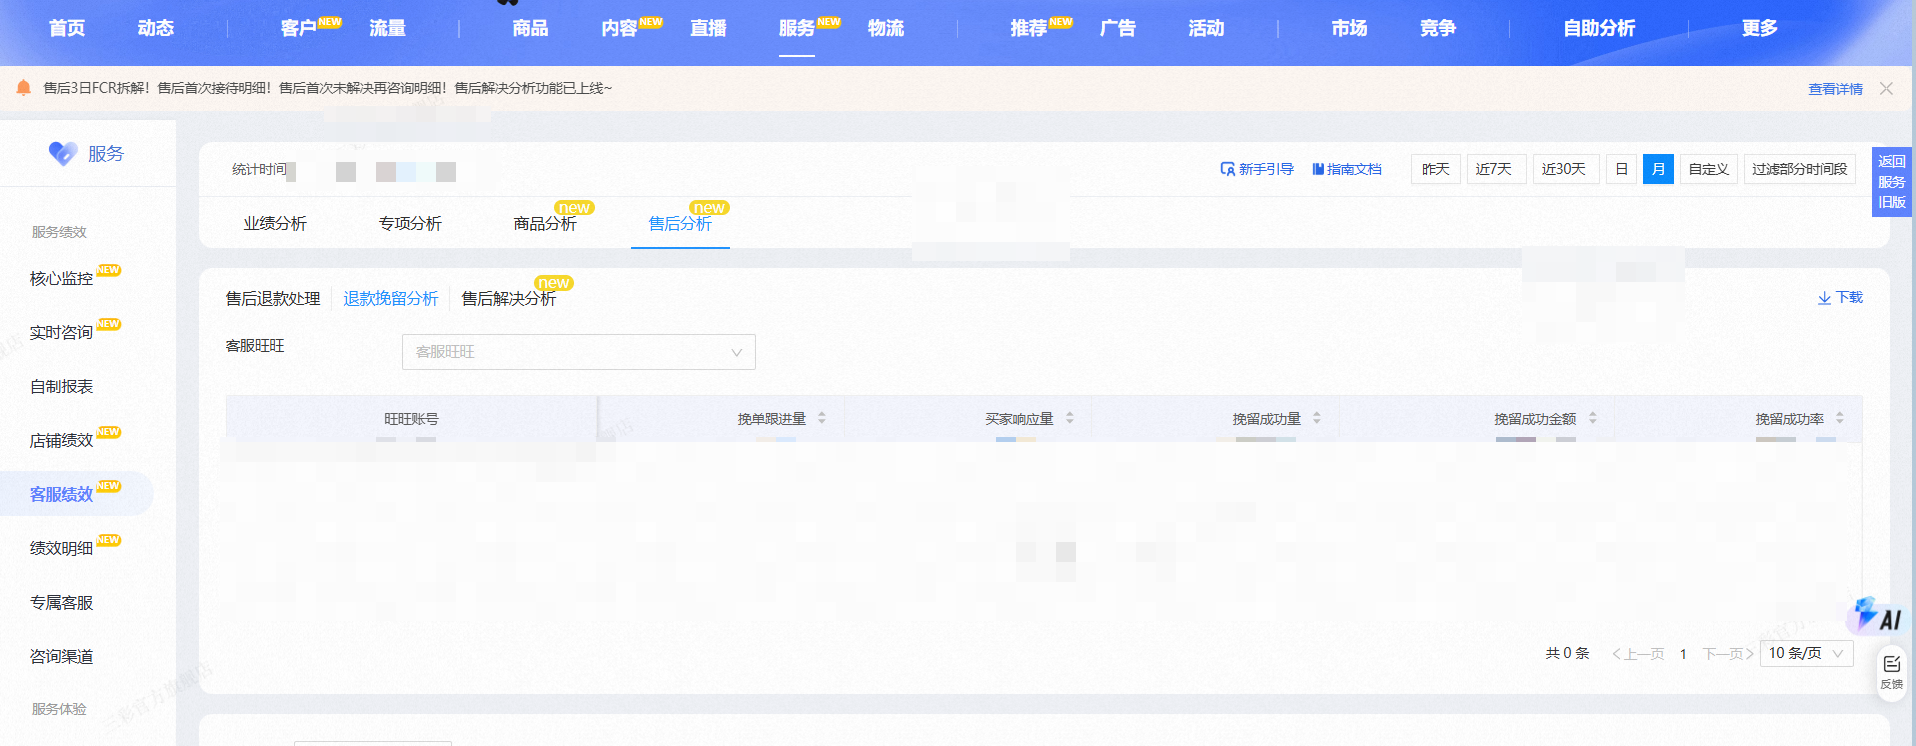The image size is (1916, 746).
Task: Open 核心监控 in sidebar
Action: (62, 279)
